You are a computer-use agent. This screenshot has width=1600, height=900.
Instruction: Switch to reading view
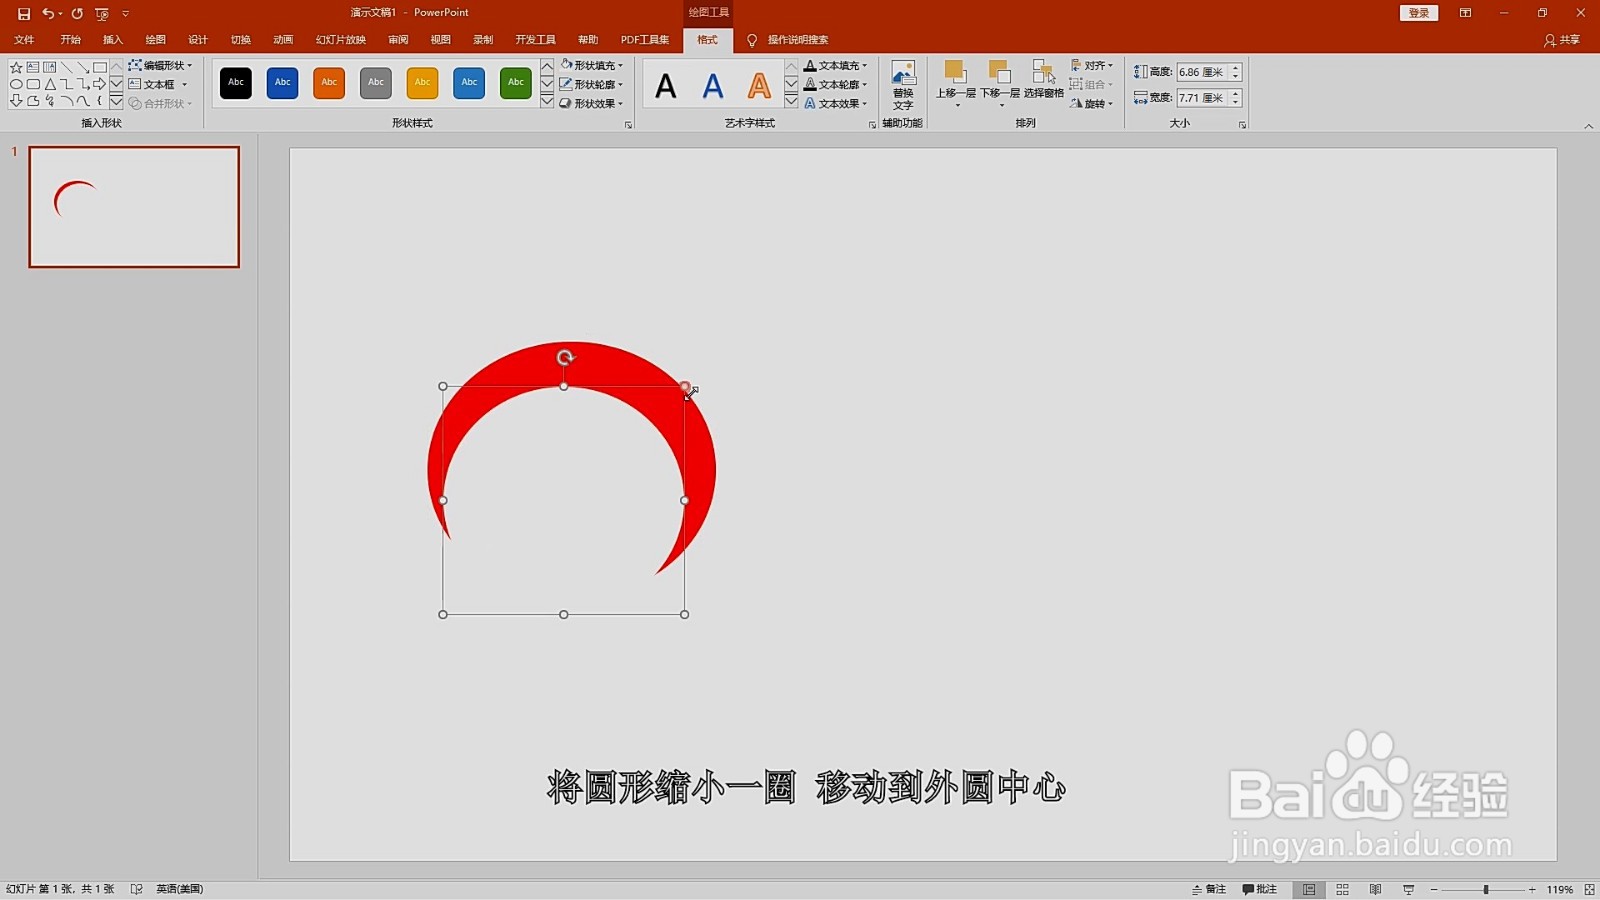coord(1375,889)
